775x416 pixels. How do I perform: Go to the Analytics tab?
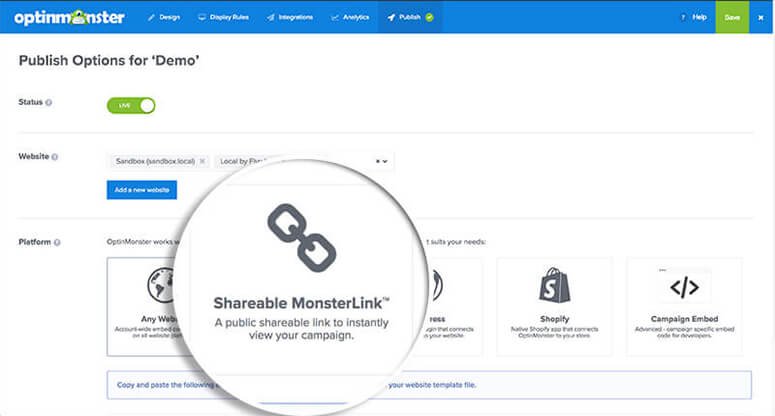[x=350, y=17]
